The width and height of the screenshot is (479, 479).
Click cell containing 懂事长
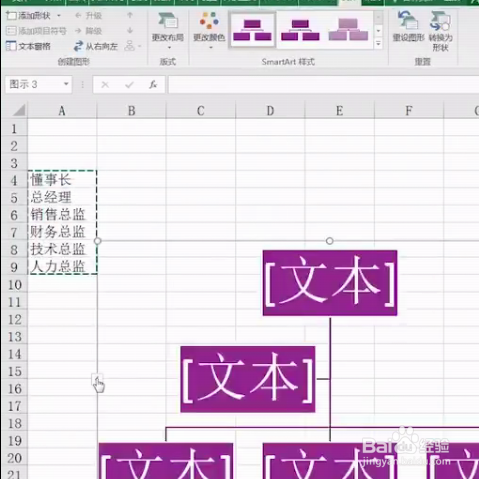[x=62, y=180]
